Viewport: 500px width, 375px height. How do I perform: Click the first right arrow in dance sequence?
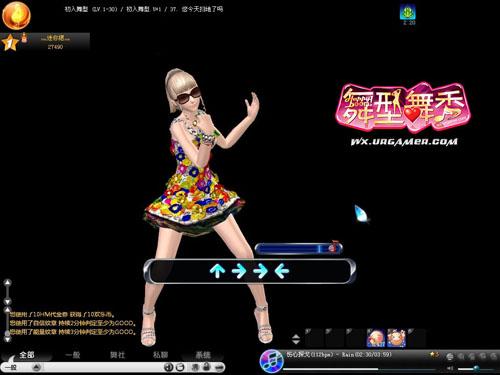[x=239, y=271]
